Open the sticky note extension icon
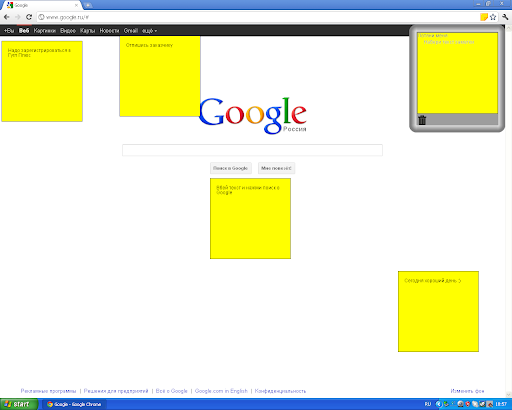This screenshot has height=410, width=512. 484,17
